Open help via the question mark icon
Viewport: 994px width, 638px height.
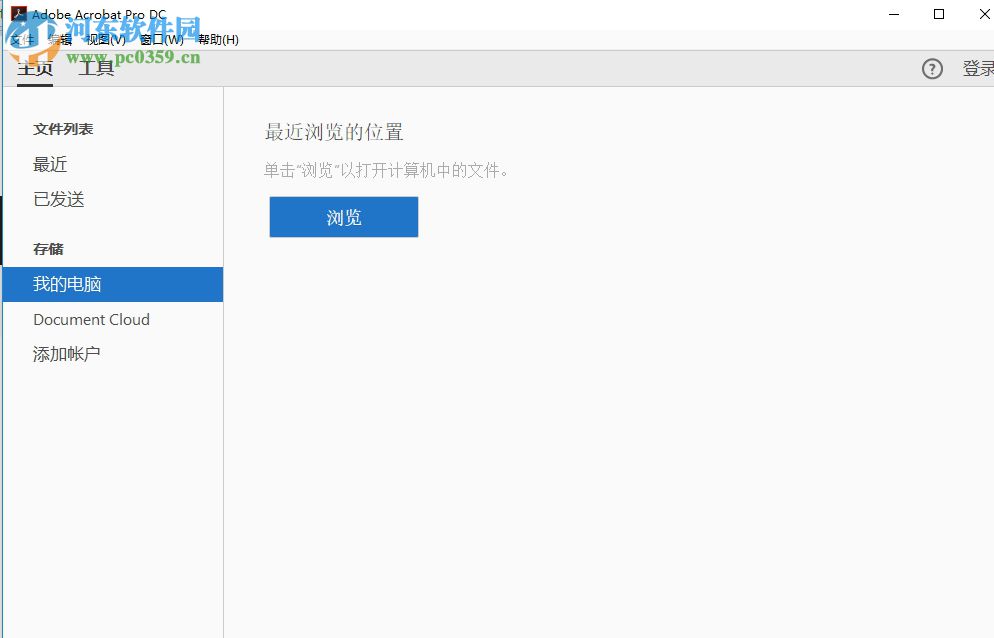pyautogui.click(x=932, y=69)
